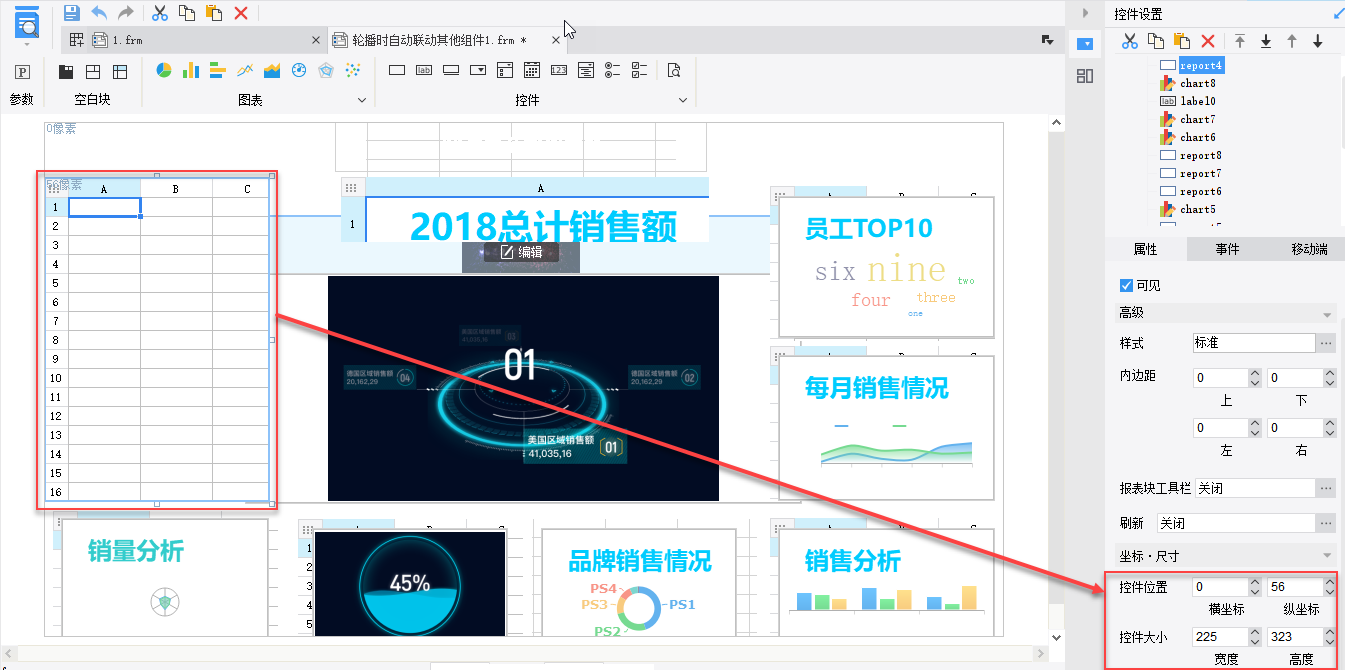Paste using the main toolbar clipboard icon
Image resolution: width=1345 pixels, height=670 pixels.
[213, 13]
